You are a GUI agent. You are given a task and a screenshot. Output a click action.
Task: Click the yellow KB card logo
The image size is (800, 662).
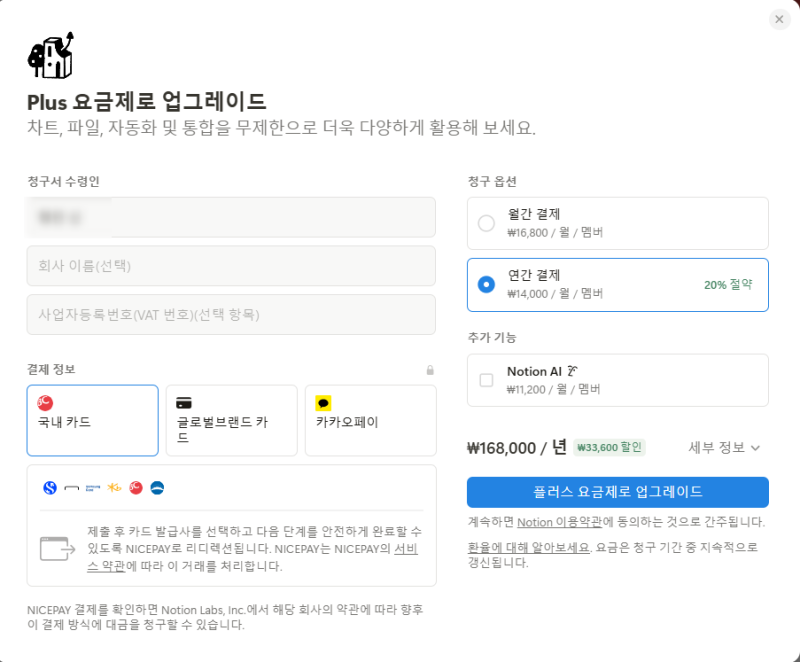[x=114, y=488]
